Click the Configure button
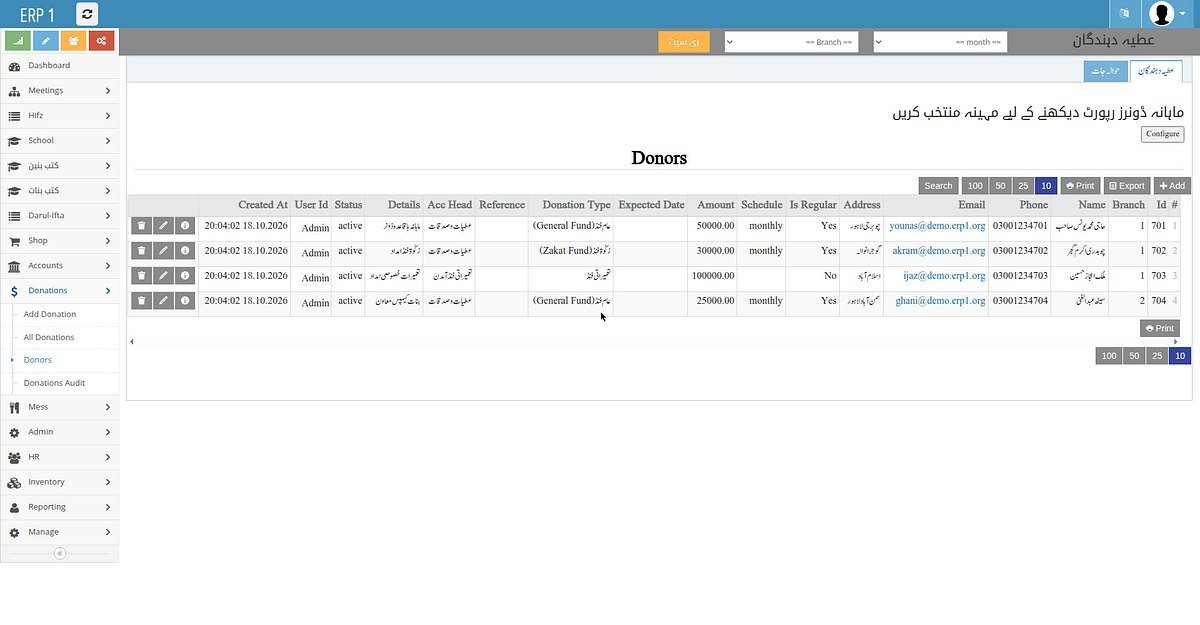Image resolution: width=1200 pixels, height=625 pixels. click(x=1162, y=134)
